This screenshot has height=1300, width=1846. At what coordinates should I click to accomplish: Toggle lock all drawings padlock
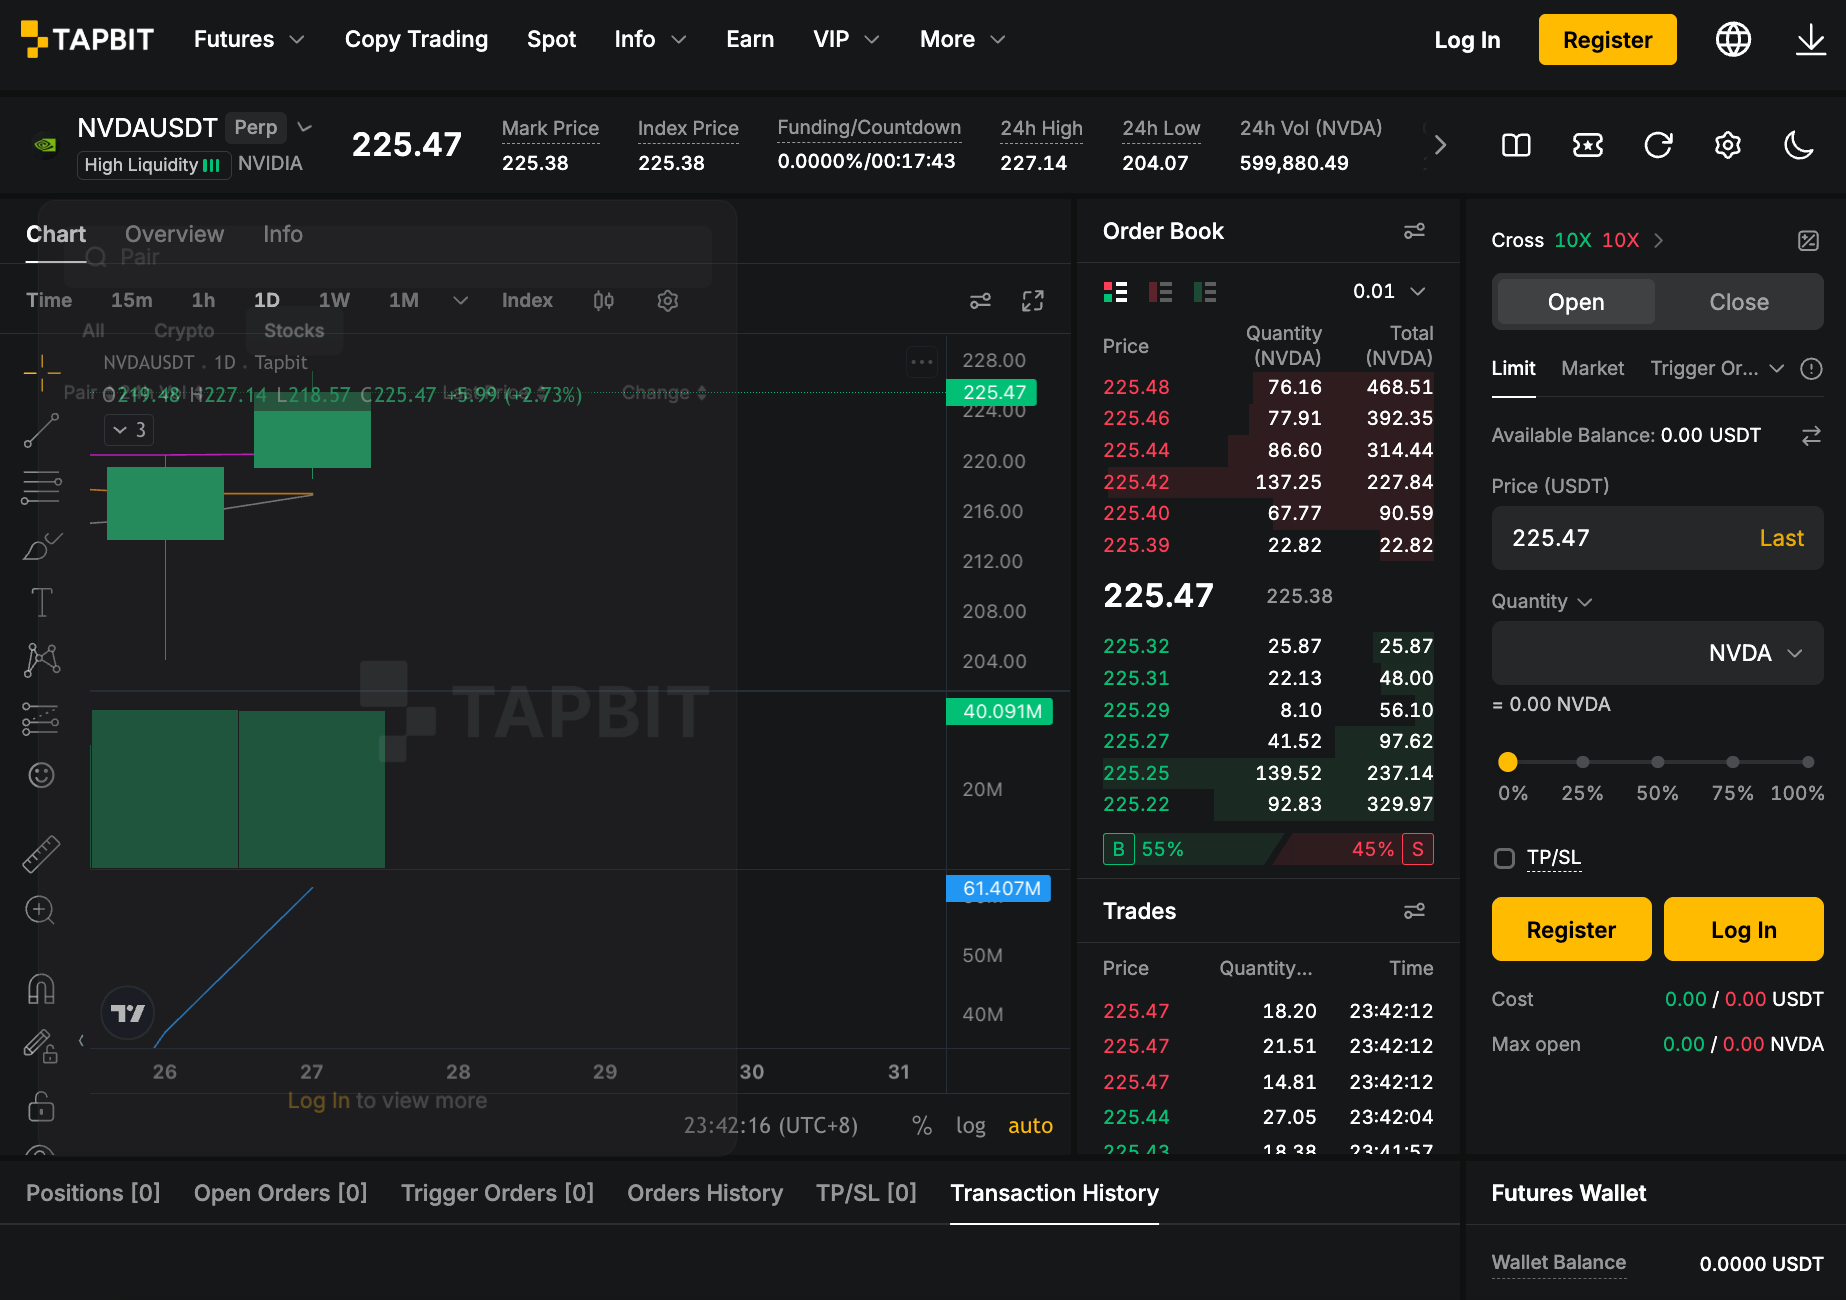(41, 1106)
